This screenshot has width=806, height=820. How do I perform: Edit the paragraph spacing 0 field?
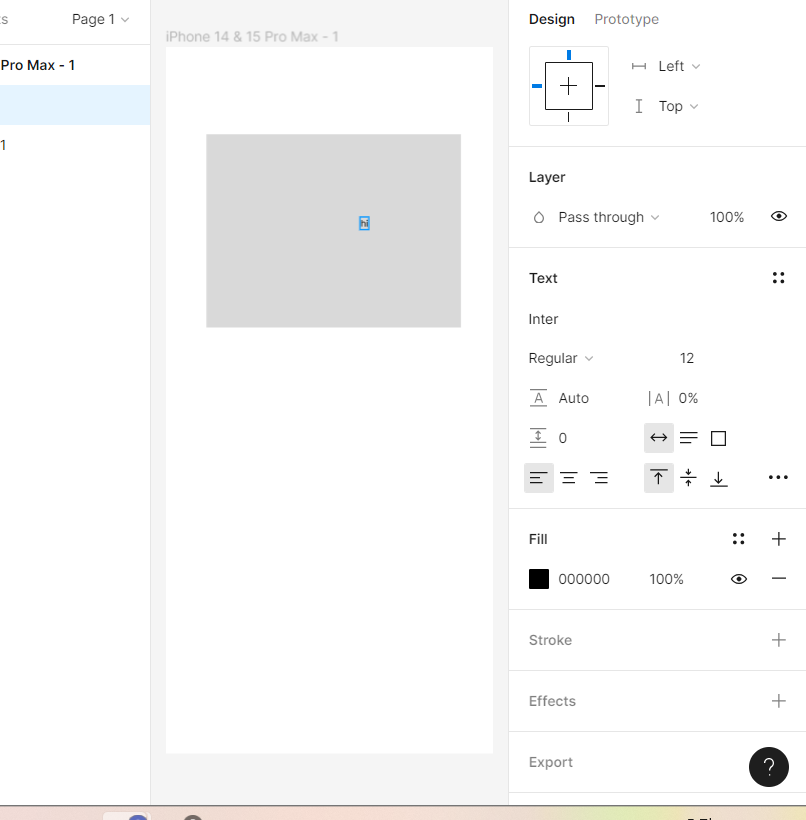click(562, 438)
